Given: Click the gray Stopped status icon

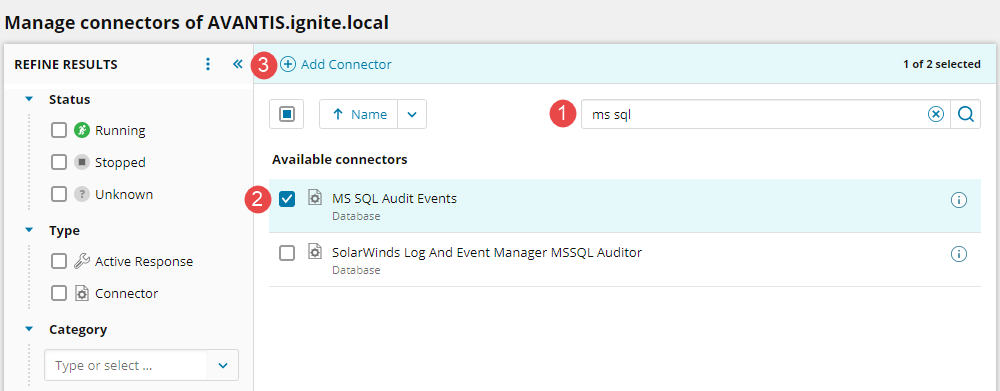Looking at the screenshot, I should (81, 162).
